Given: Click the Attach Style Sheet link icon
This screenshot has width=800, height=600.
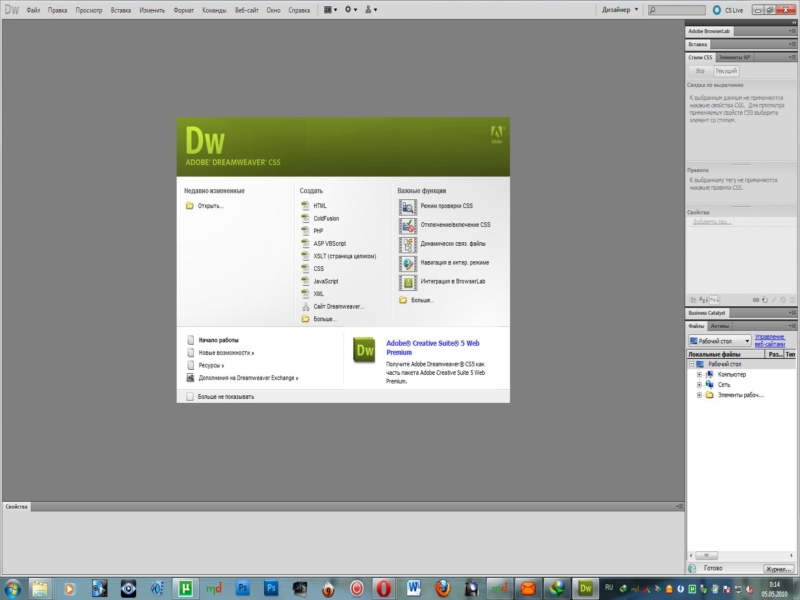Looking at the screenshot, I should tap(756, 300).
